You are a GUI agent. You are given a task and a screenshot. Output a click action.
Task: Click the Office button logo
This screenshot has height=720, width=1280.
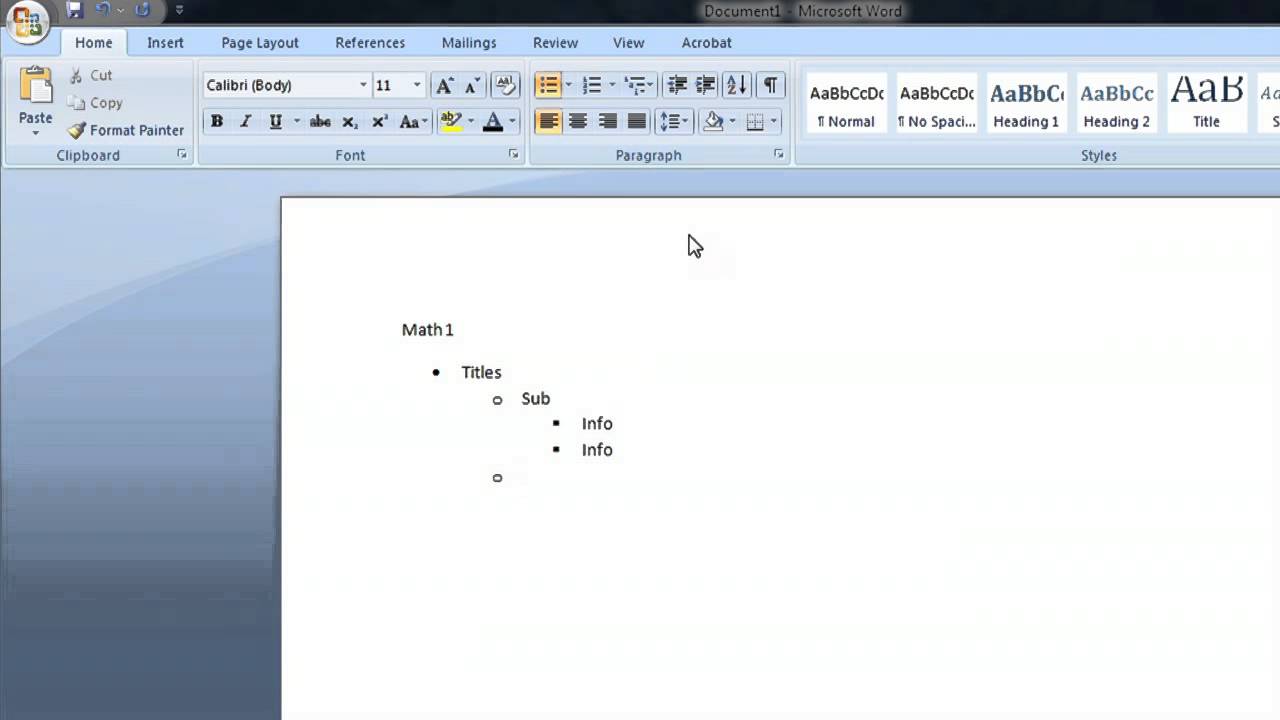click(x=27, y=22)
